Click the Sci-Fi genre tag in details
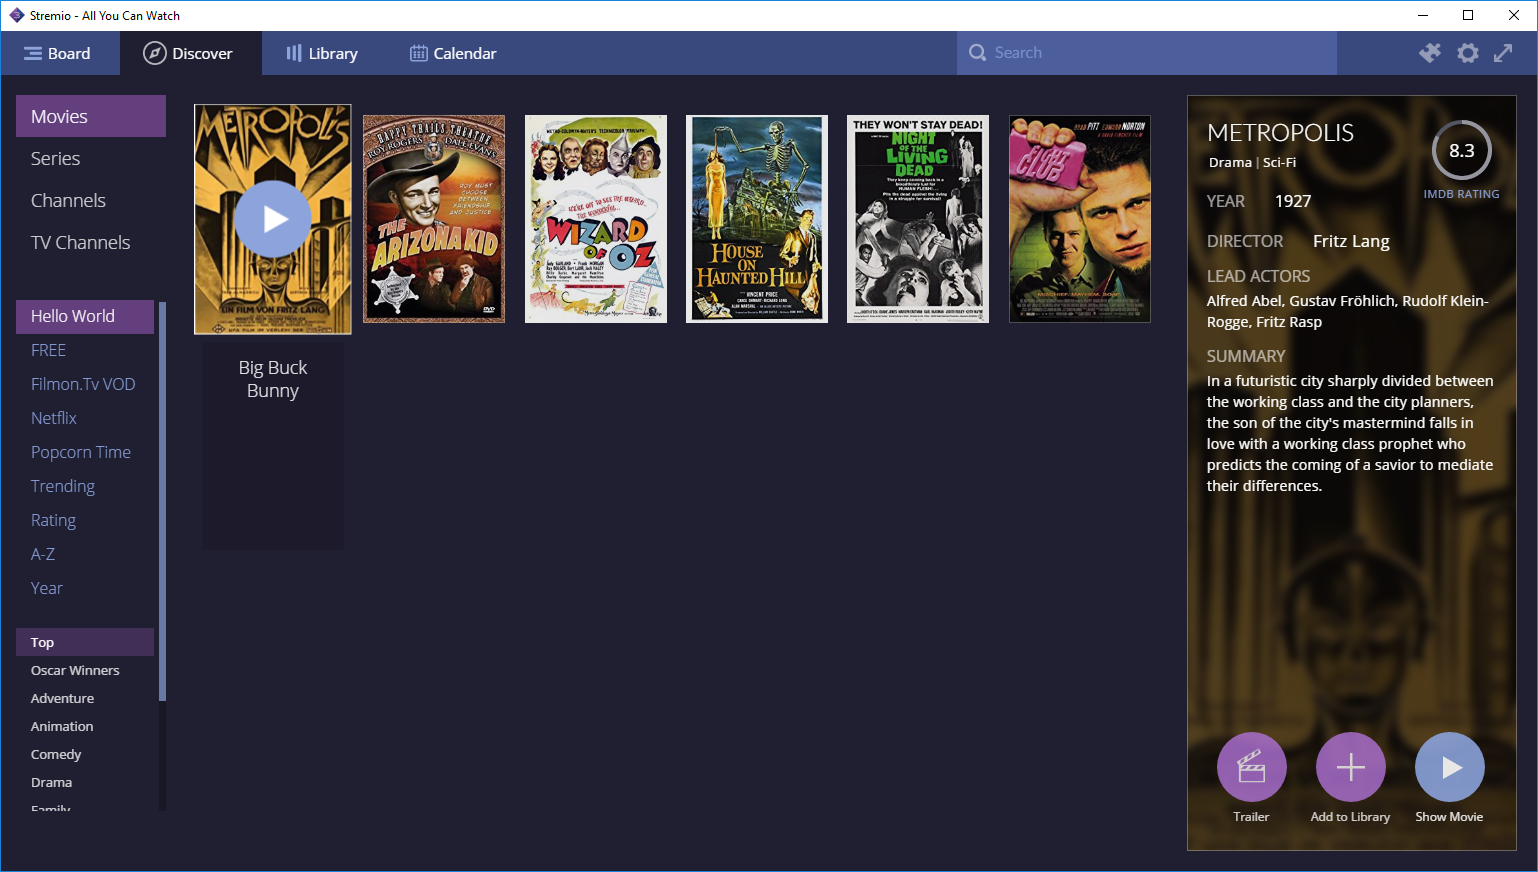Screen dimensions: 1538x872 (x=1279, y=162)
